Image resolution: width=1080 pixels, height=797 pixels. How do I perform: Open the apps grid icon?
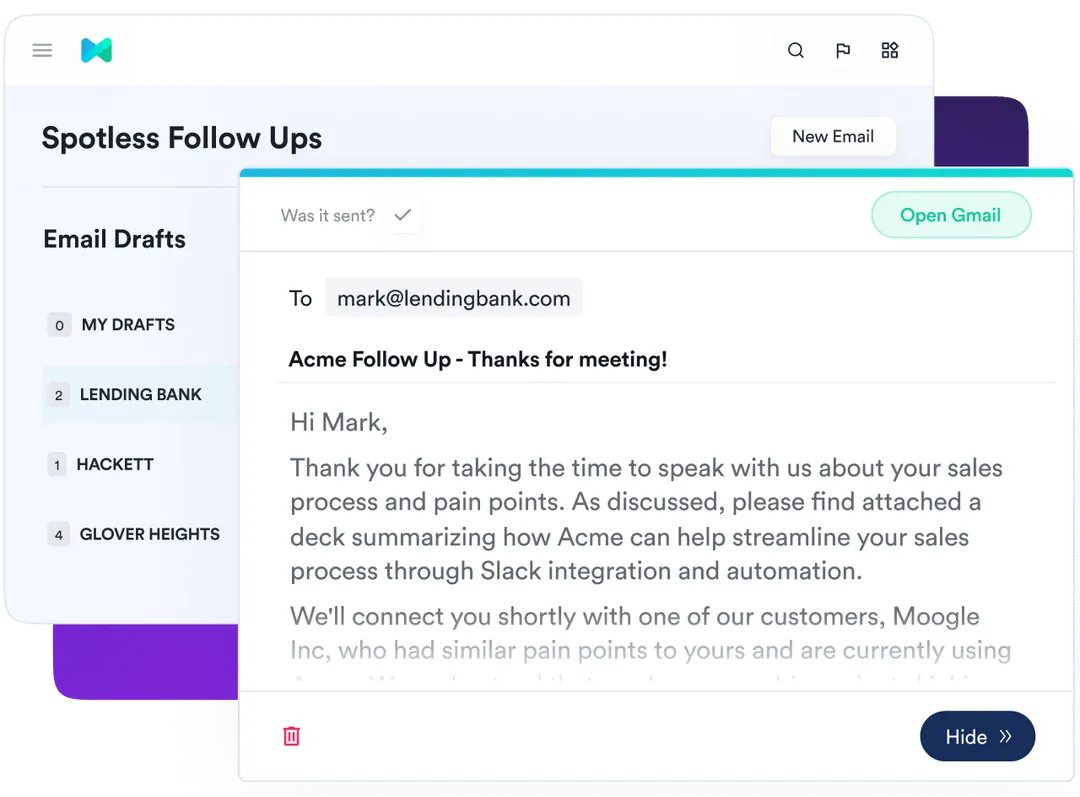click(889, 50)
